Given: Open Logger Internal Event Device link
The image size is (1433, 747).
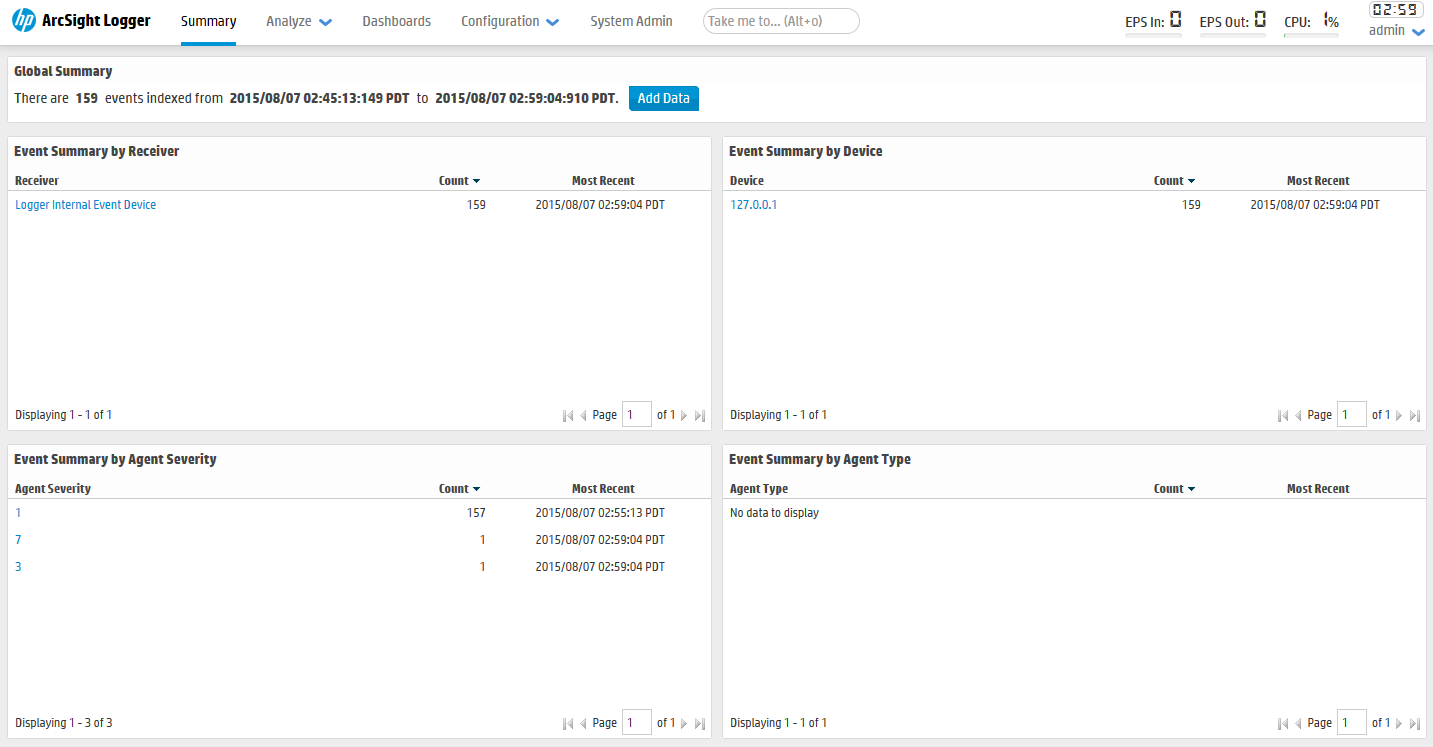Looking at the screenshot, I should click(x=86, y=205).
